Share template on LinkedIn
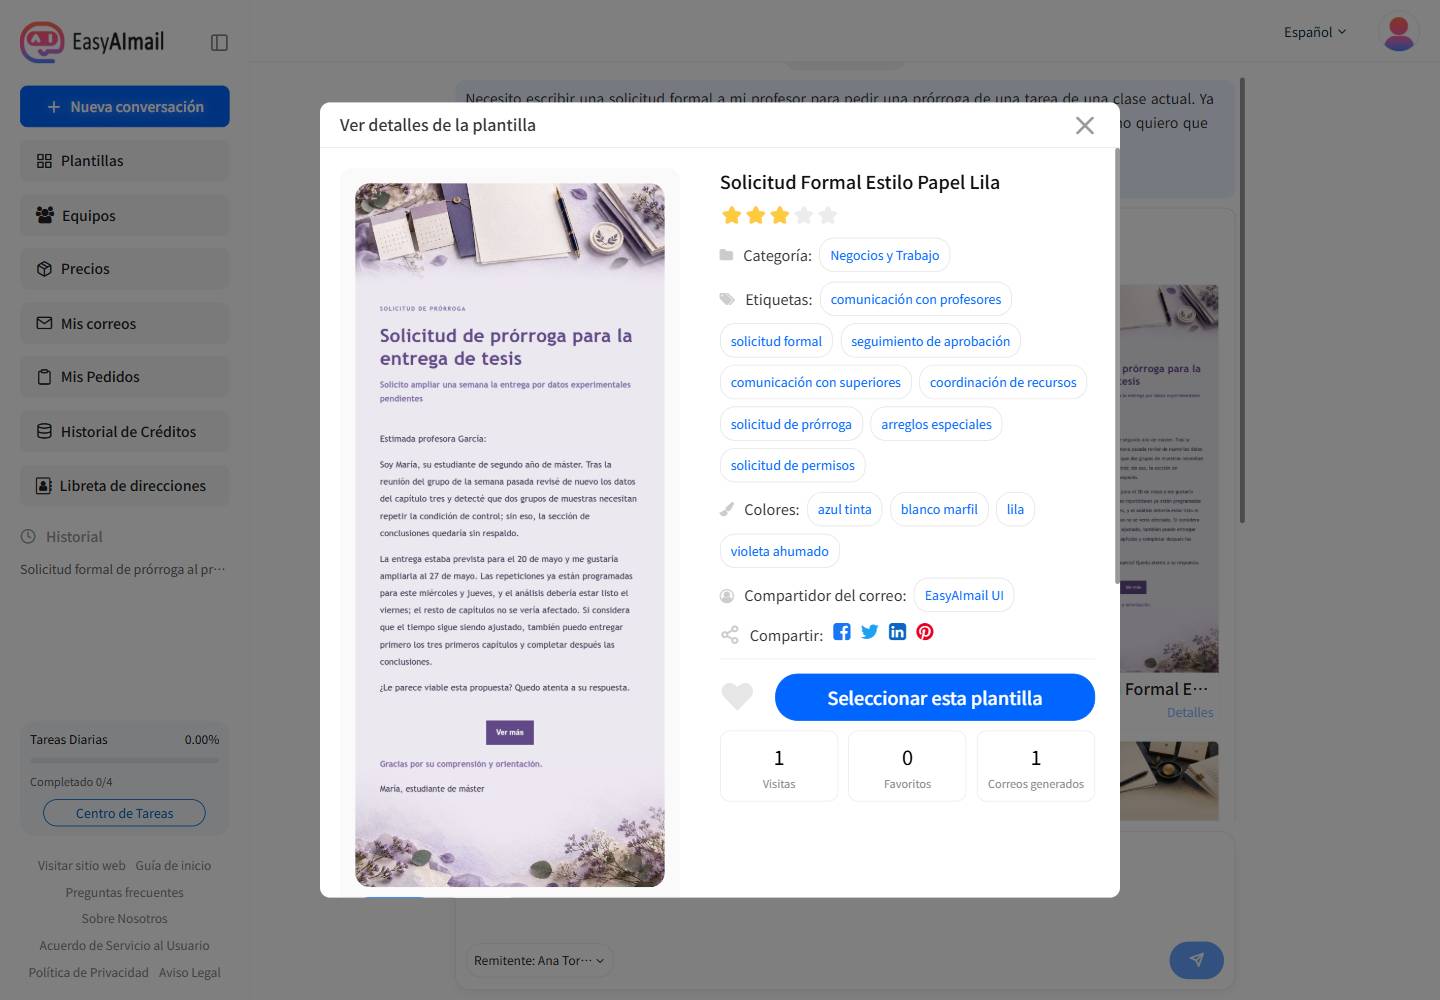The width and height of the screenshot is (1440, 1000). pos(897,632)
